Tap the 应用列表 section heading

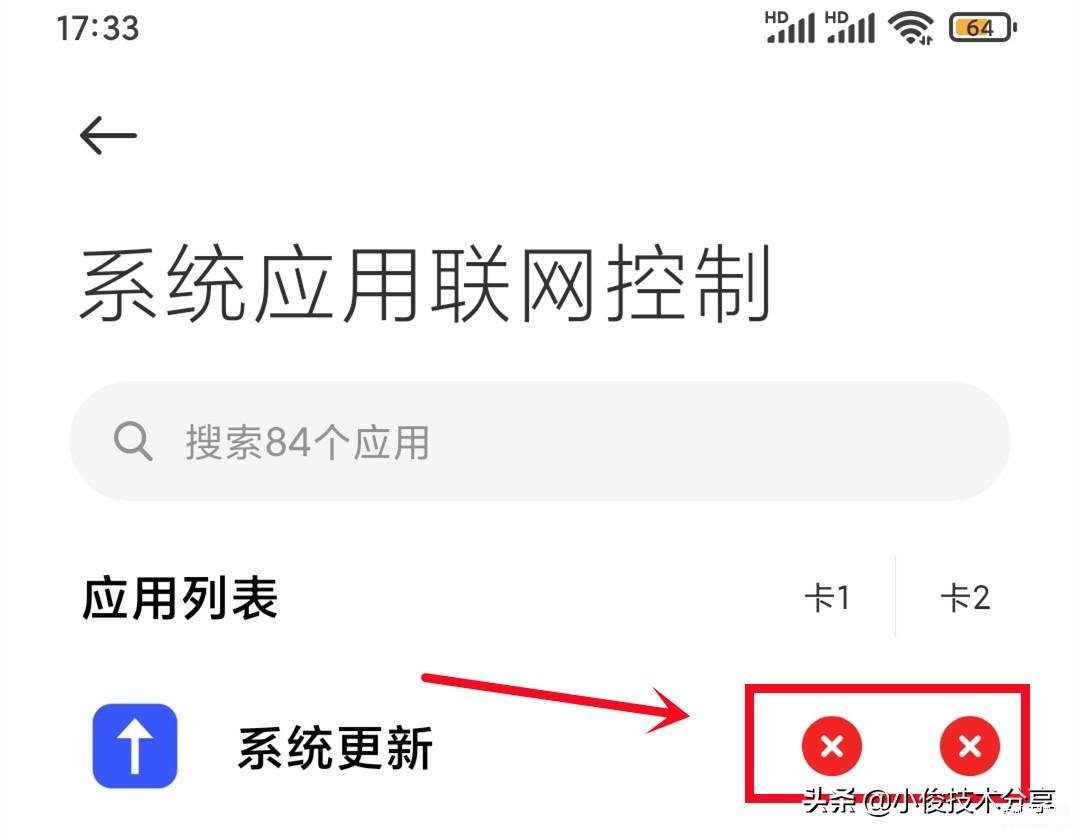click(180, 598)
